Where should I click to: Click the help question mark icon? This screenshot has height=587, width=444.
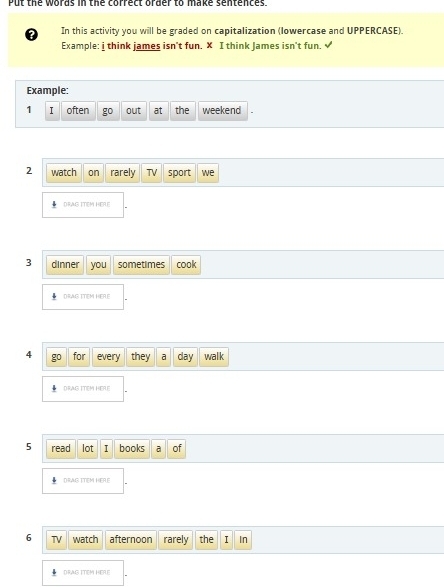pos(31,35)
